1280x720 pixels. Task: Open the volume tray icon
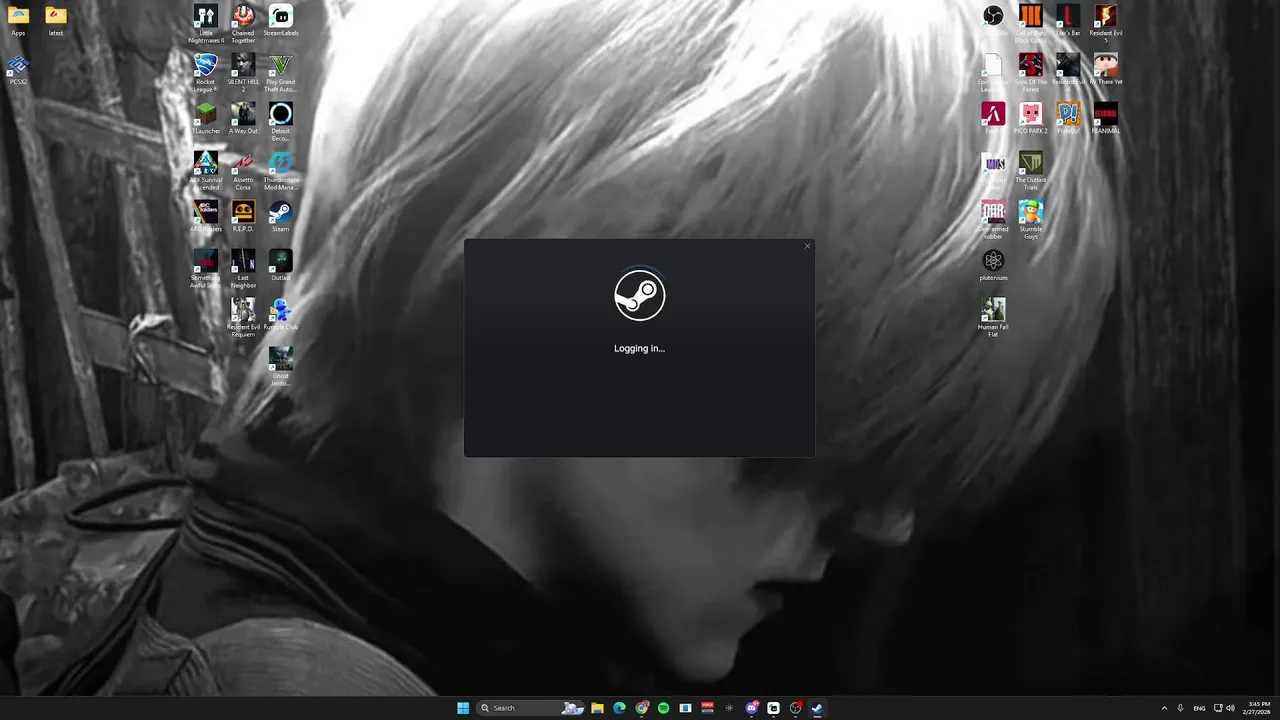pos(1230,708)
